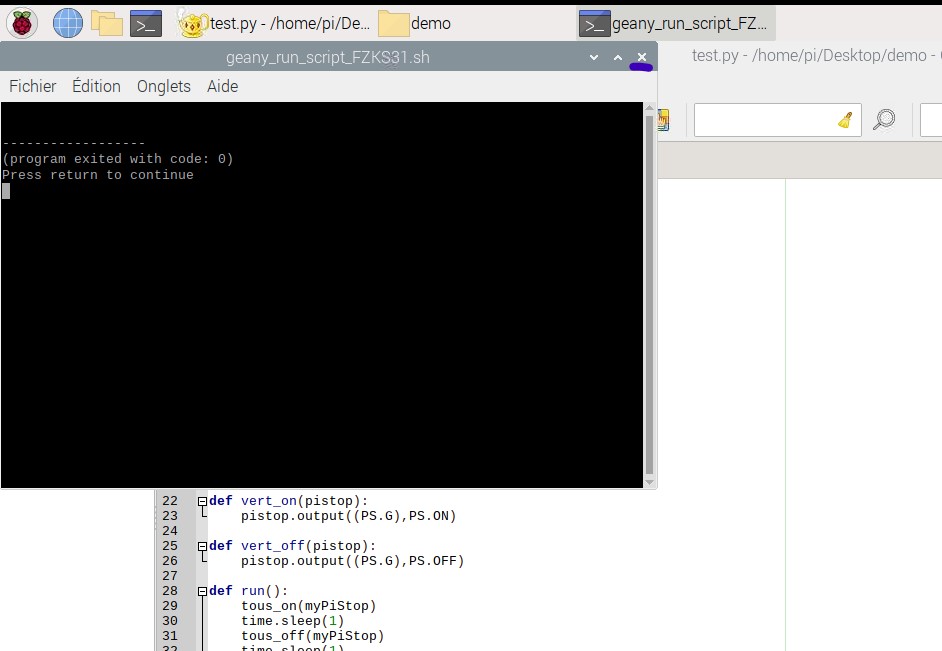Click the demo folder icon in the taskbar
The height and width of the screenshot is (651, 942).
(394, 23)
